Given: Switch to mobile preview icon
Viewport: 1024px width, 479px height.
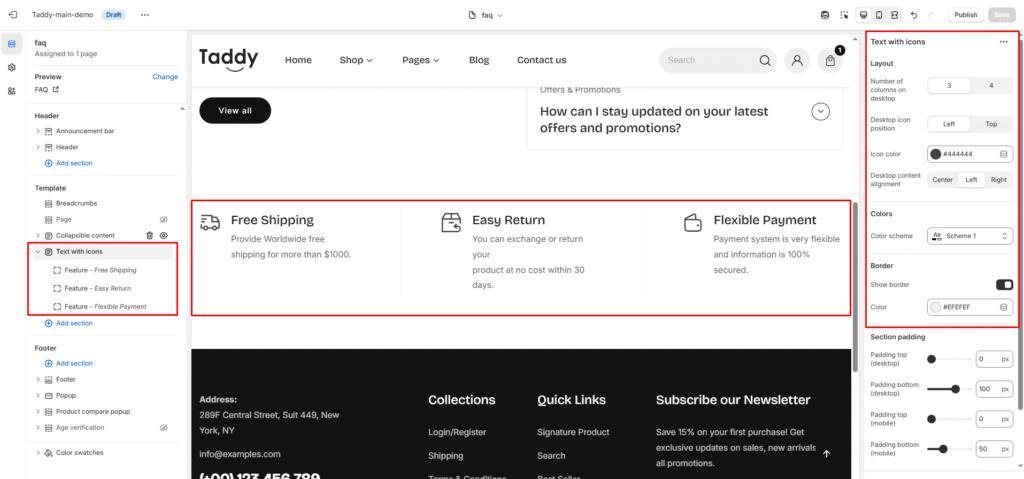Looking at the screenshot, I should coord(879,15).
